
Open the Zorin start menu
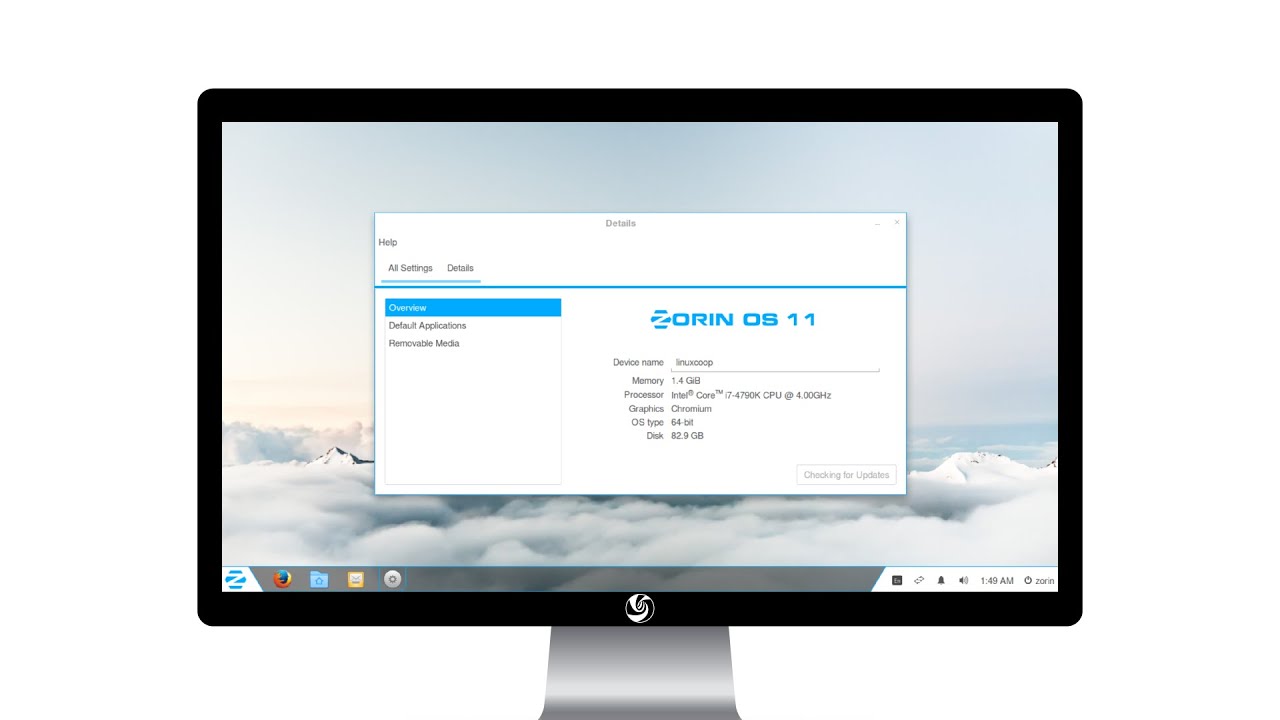point(236,579)
